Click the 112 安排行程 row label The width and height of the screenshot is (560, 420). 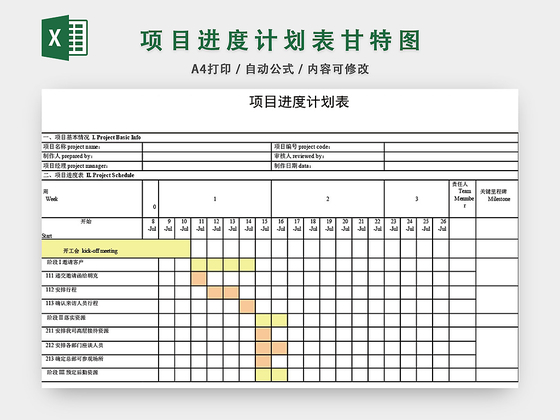click(61, 290)
